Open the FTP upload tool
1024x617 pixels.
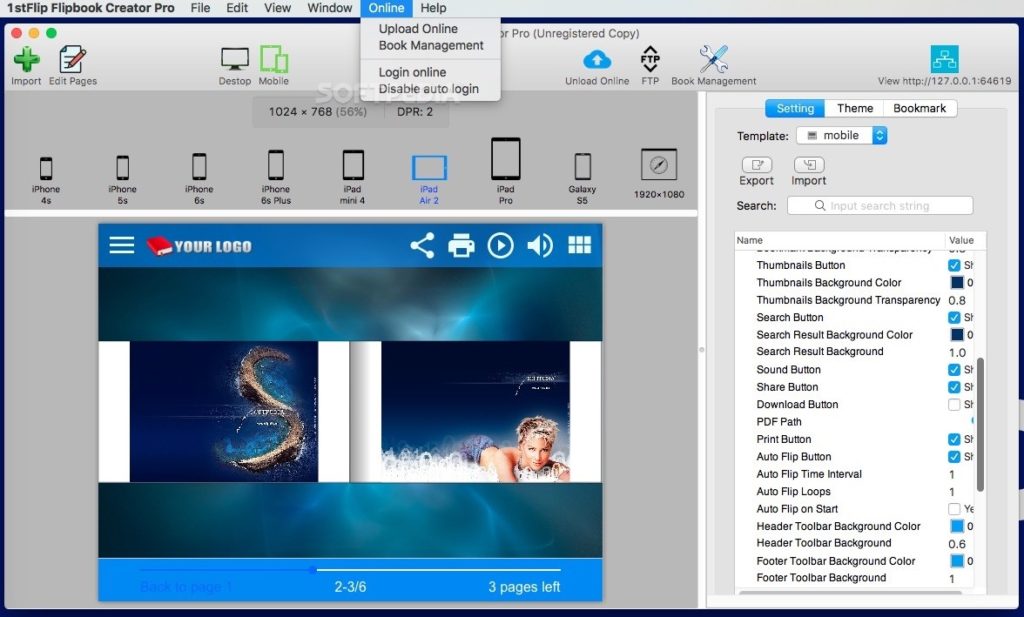(650, 59)
